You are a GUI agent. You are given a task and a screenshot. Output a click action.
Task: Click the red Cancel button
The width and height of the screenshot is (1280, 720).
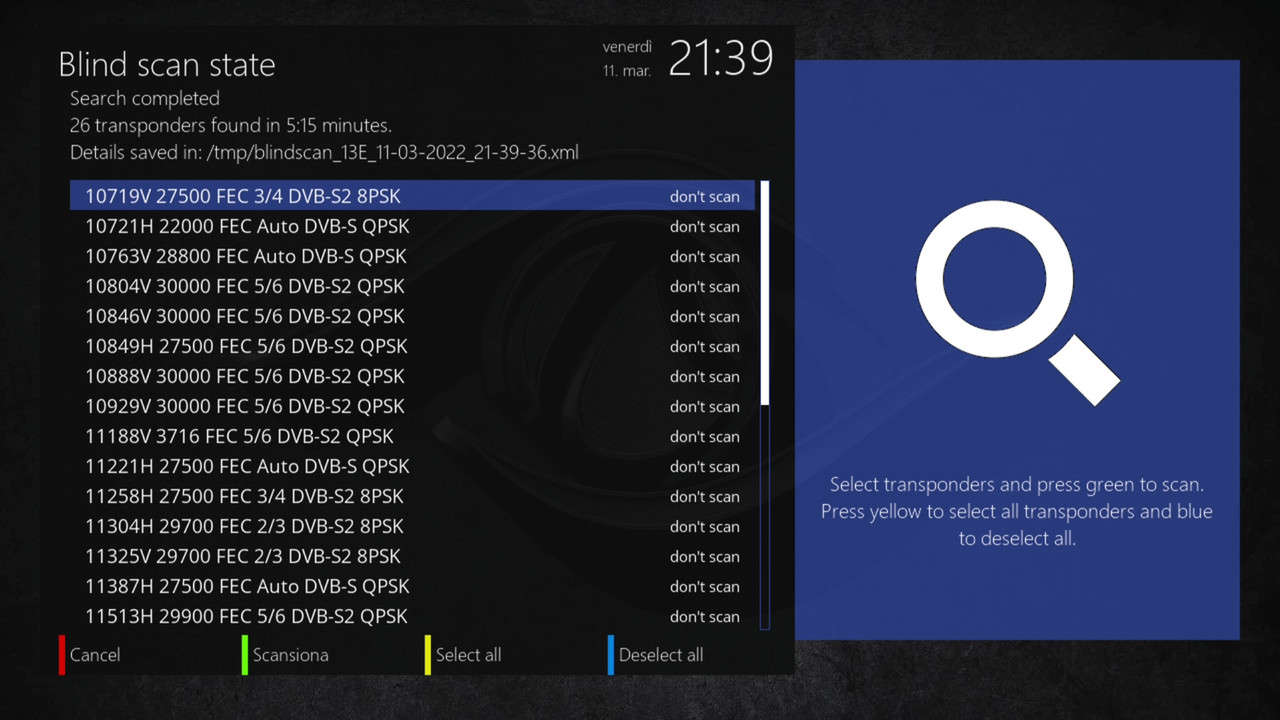coord(90,655)
